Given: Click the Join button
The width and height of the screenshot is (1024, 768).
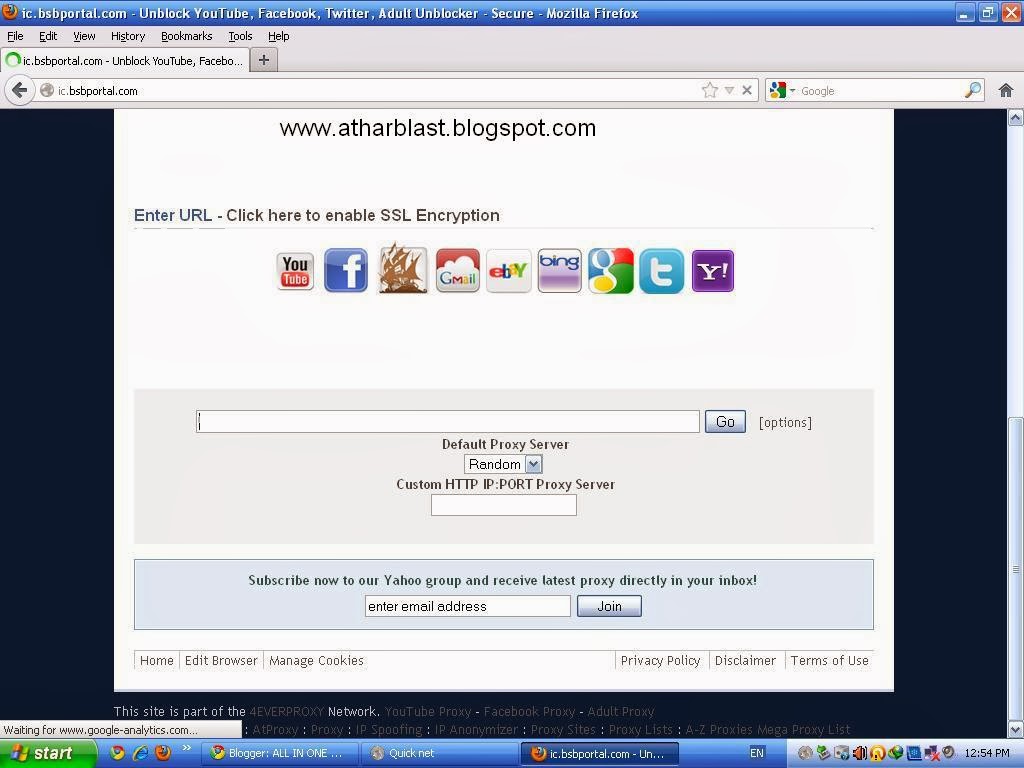Looking at the screenshot, I should coord(609,606).
